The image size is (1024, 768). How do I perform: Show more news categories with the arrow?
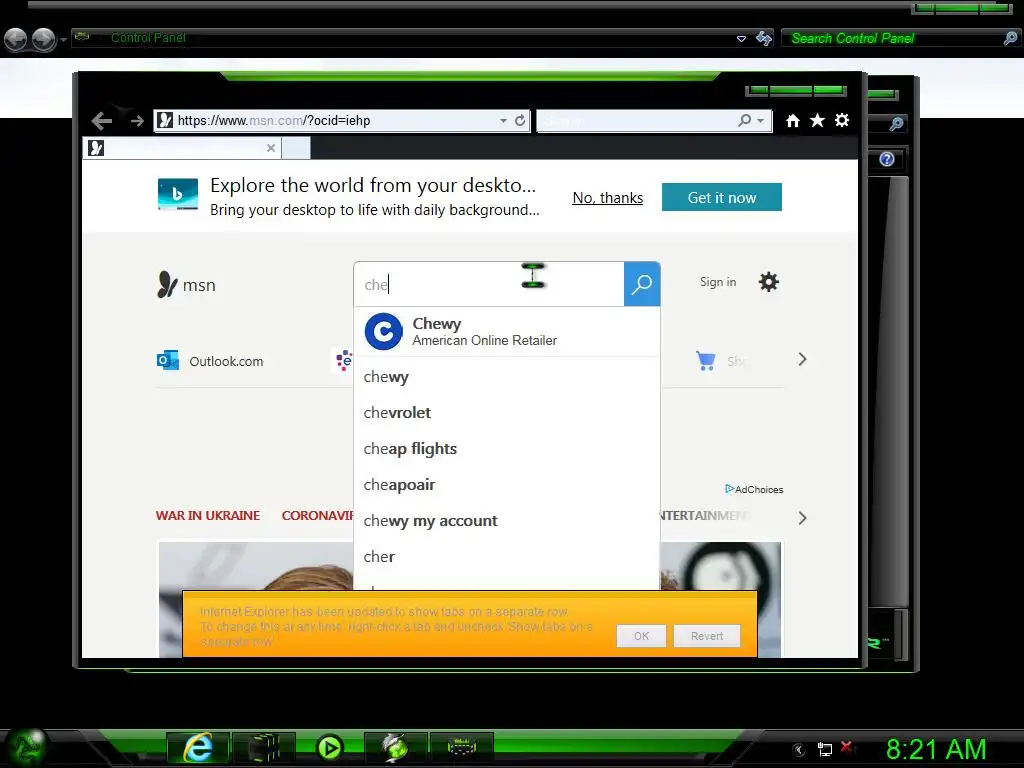(x=803, y=519)
